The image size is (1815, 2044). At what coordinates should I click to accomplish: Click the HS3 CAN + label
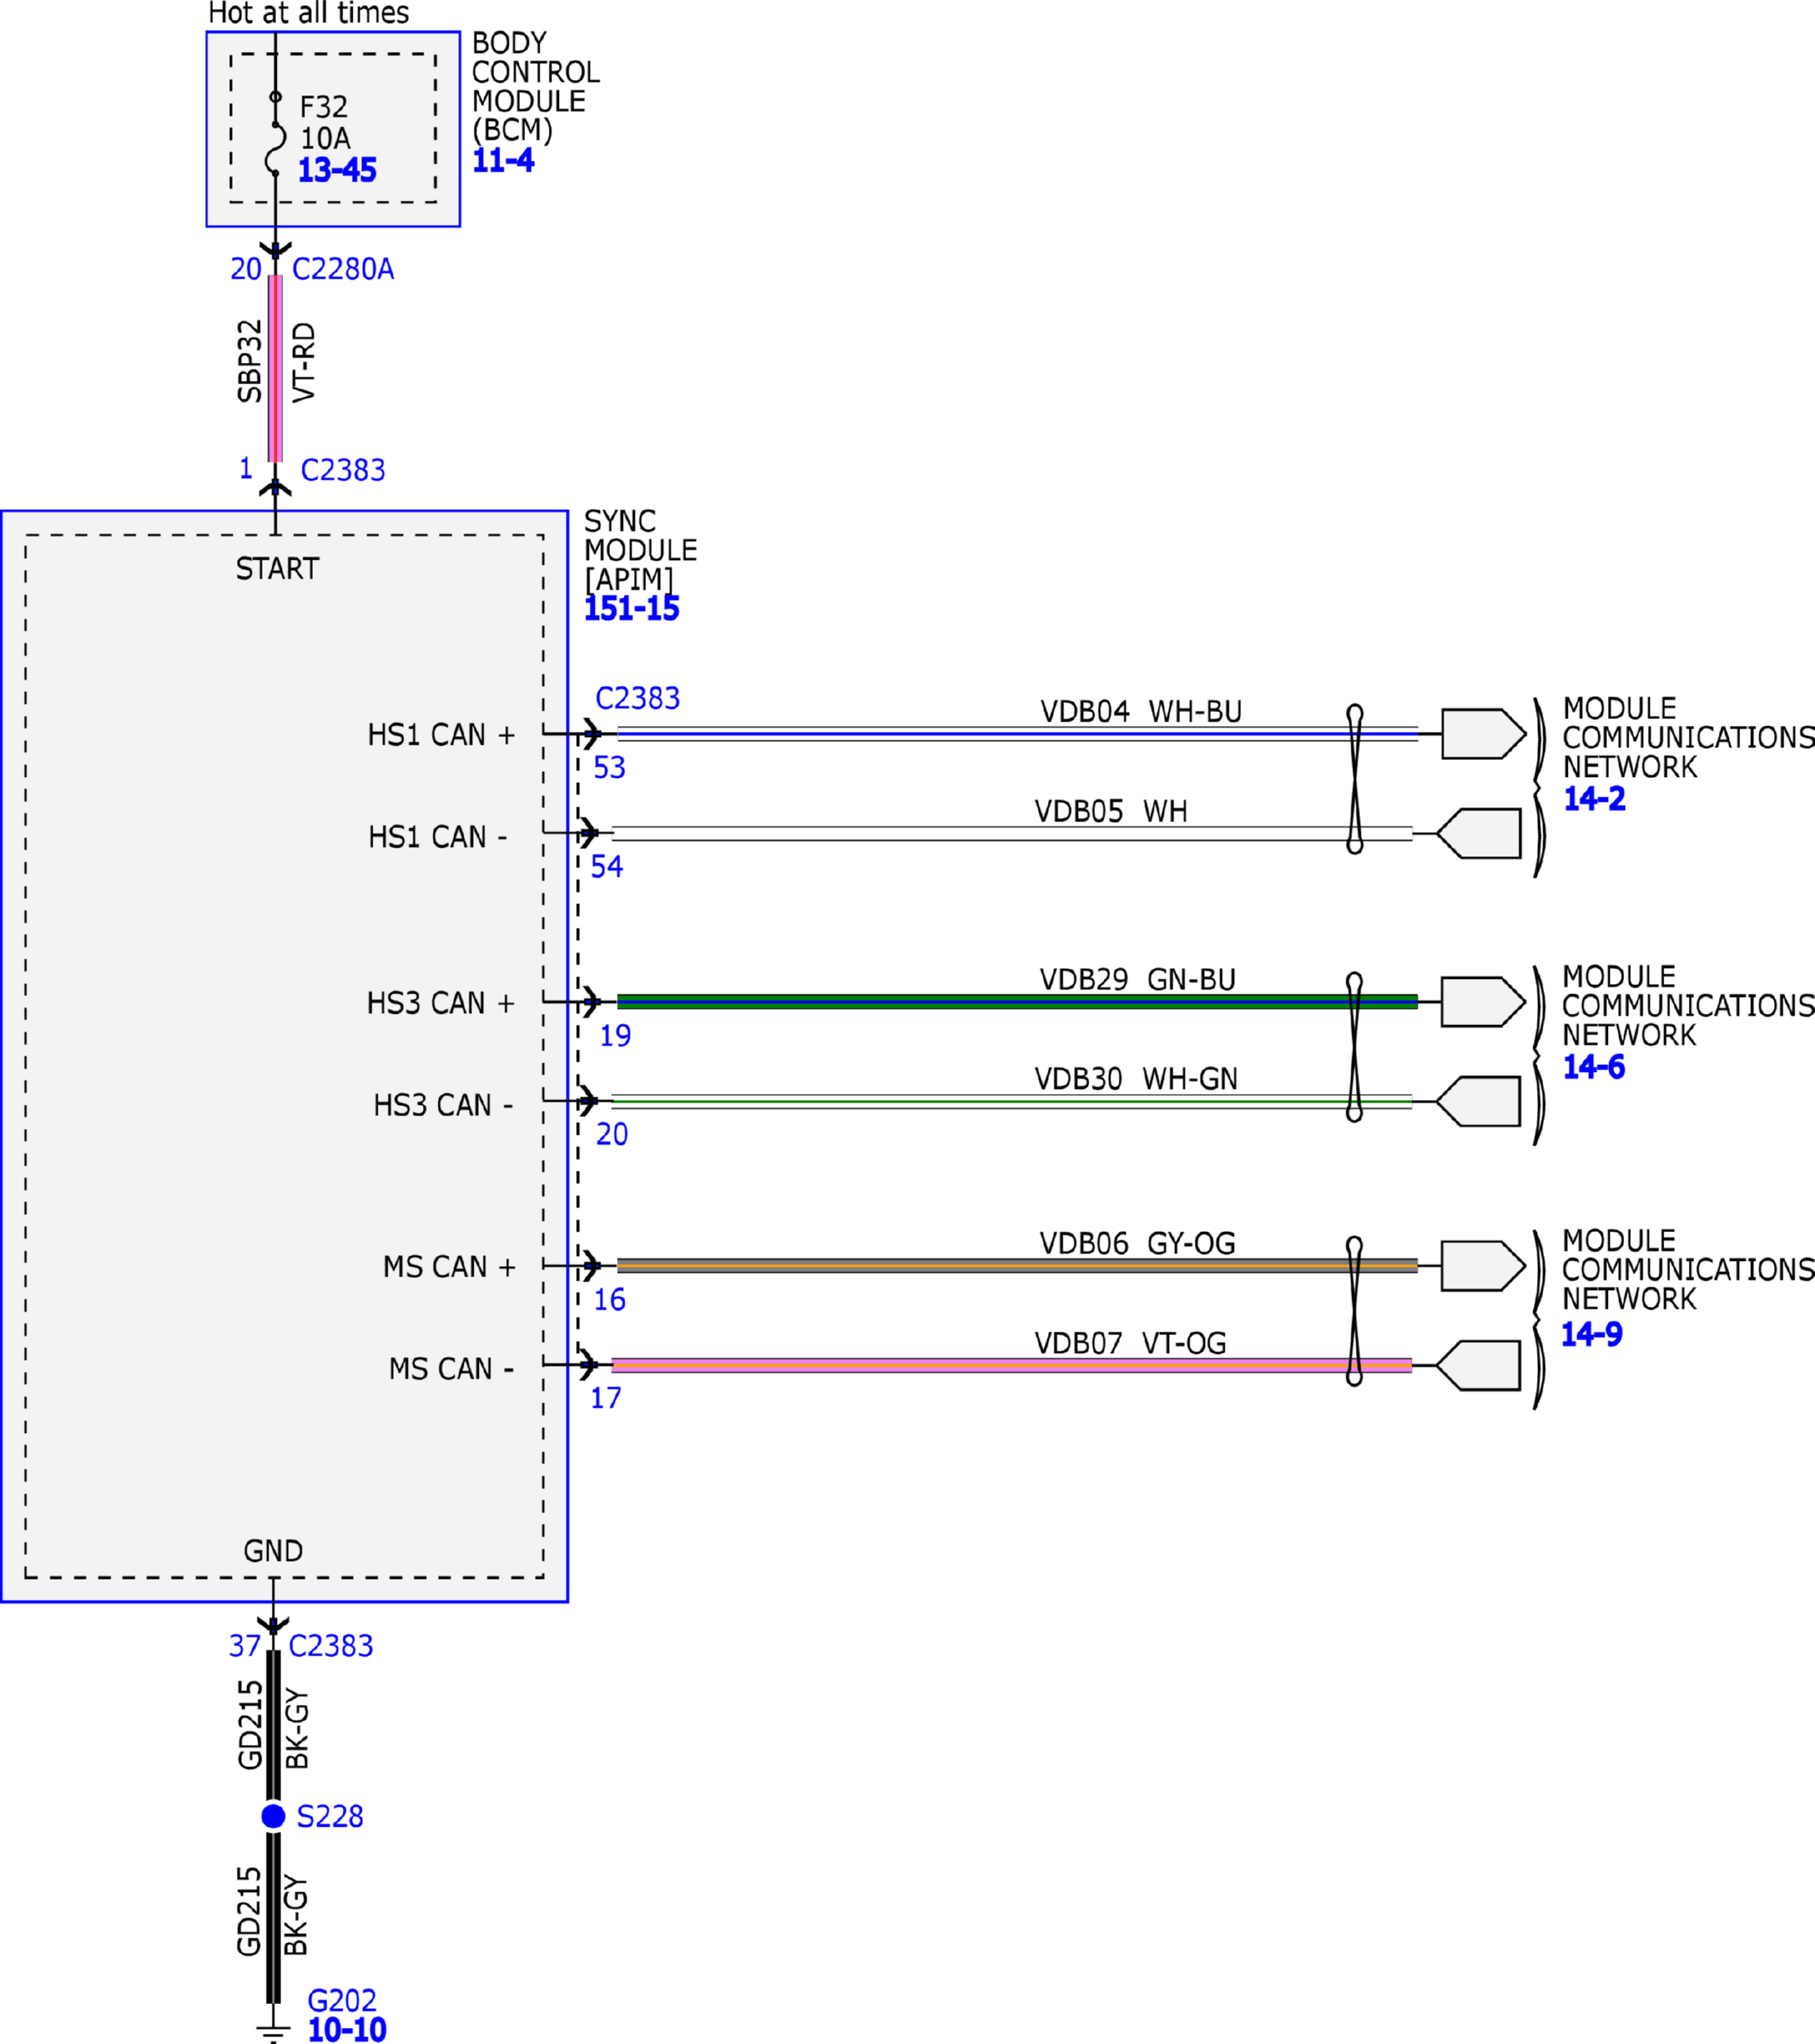(441, 1003)
